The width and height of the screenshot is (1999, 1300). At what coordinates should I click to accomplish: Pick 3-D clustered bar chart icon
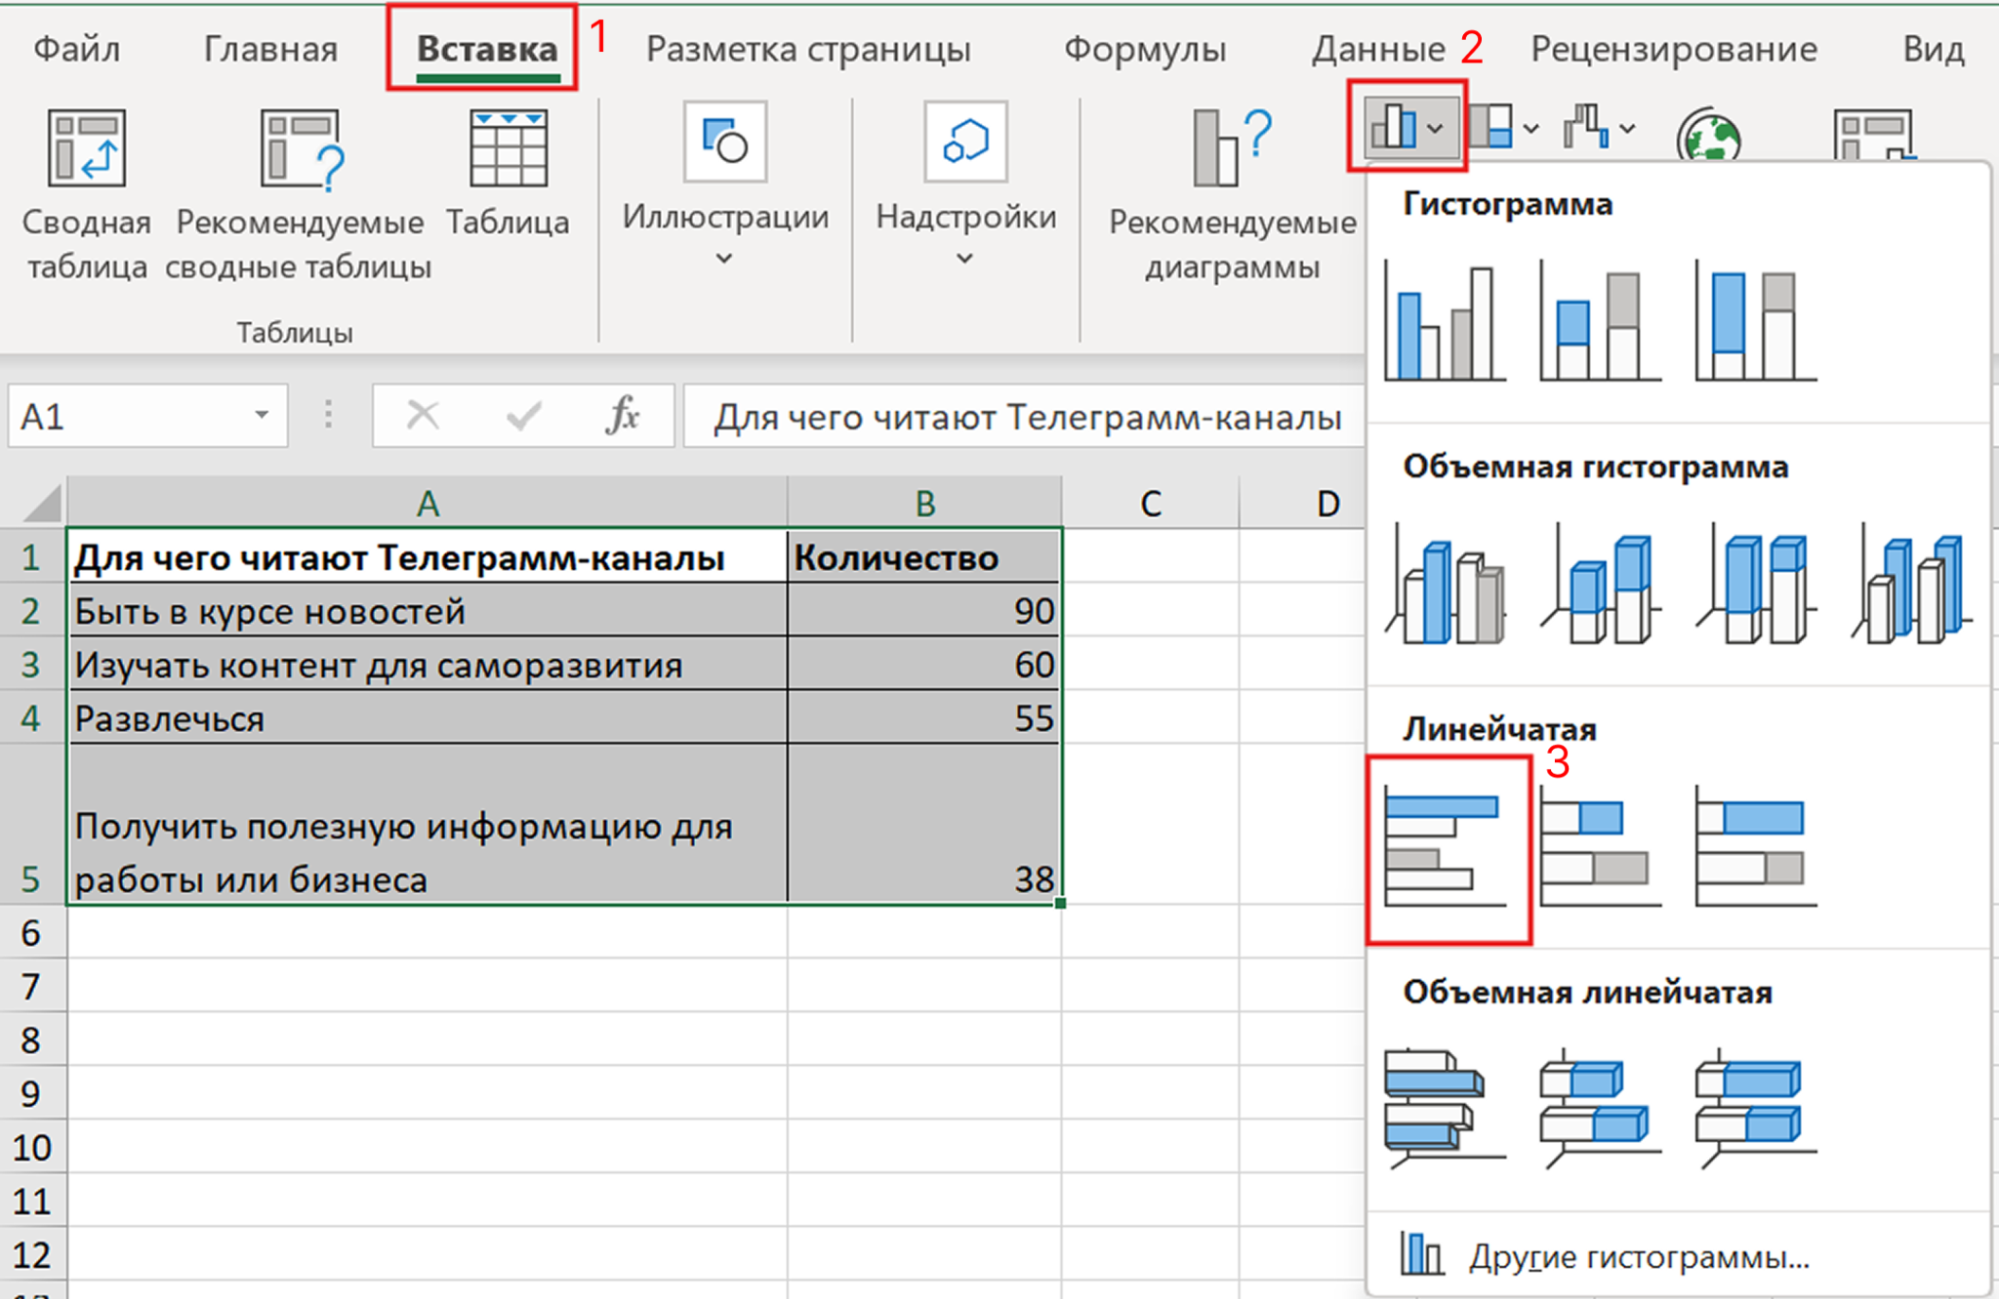tap(1444, 1108)
